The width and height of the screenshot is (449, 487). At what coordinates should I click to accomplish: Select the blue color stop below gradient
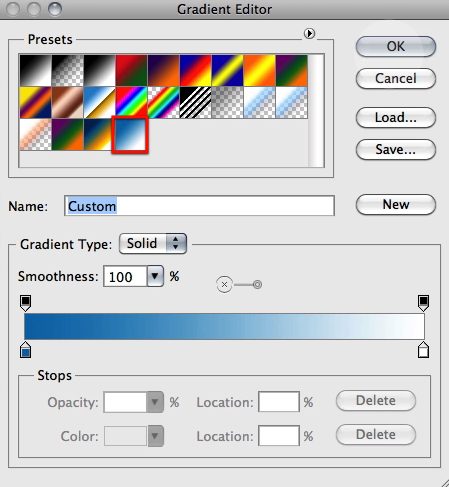click(x=26, y=349)
